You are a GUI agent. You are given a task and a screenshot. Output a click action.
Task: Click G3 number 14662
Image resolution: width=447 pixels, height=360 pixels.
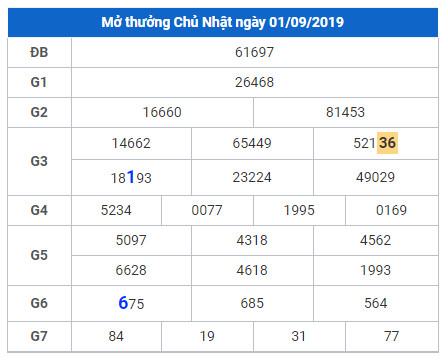(131, 143)
